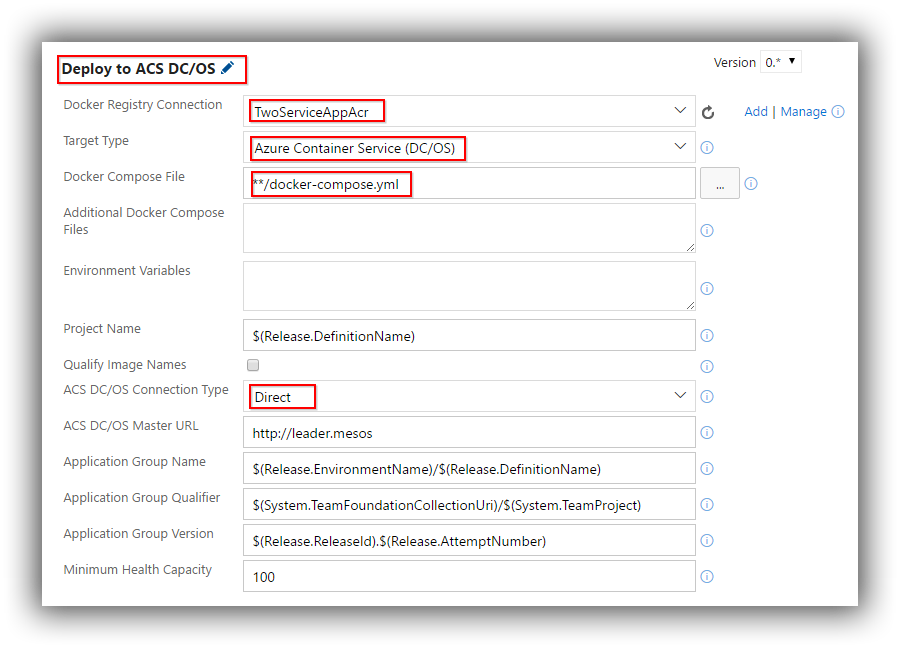Refresh the Docker Registry Connection list
900x648 pixels.
[708, 111]
